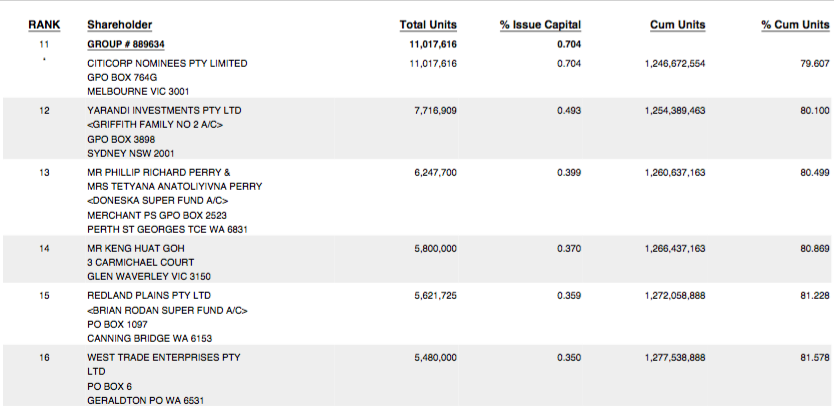Click Citicorp Nominees Pty Limited name
Screen dimensions: 834x406
click(167, 63)
